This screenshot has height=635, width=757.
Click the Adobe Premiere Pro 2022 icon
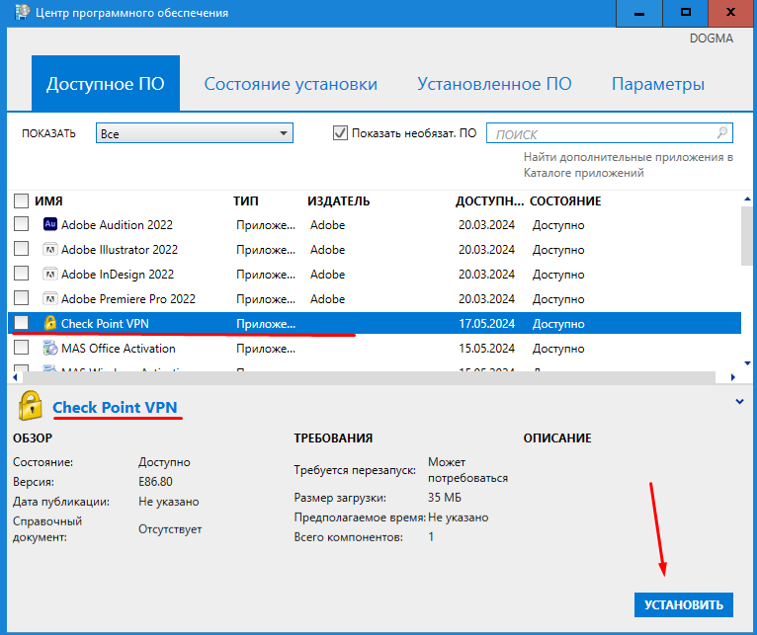[x=51, y=299]
